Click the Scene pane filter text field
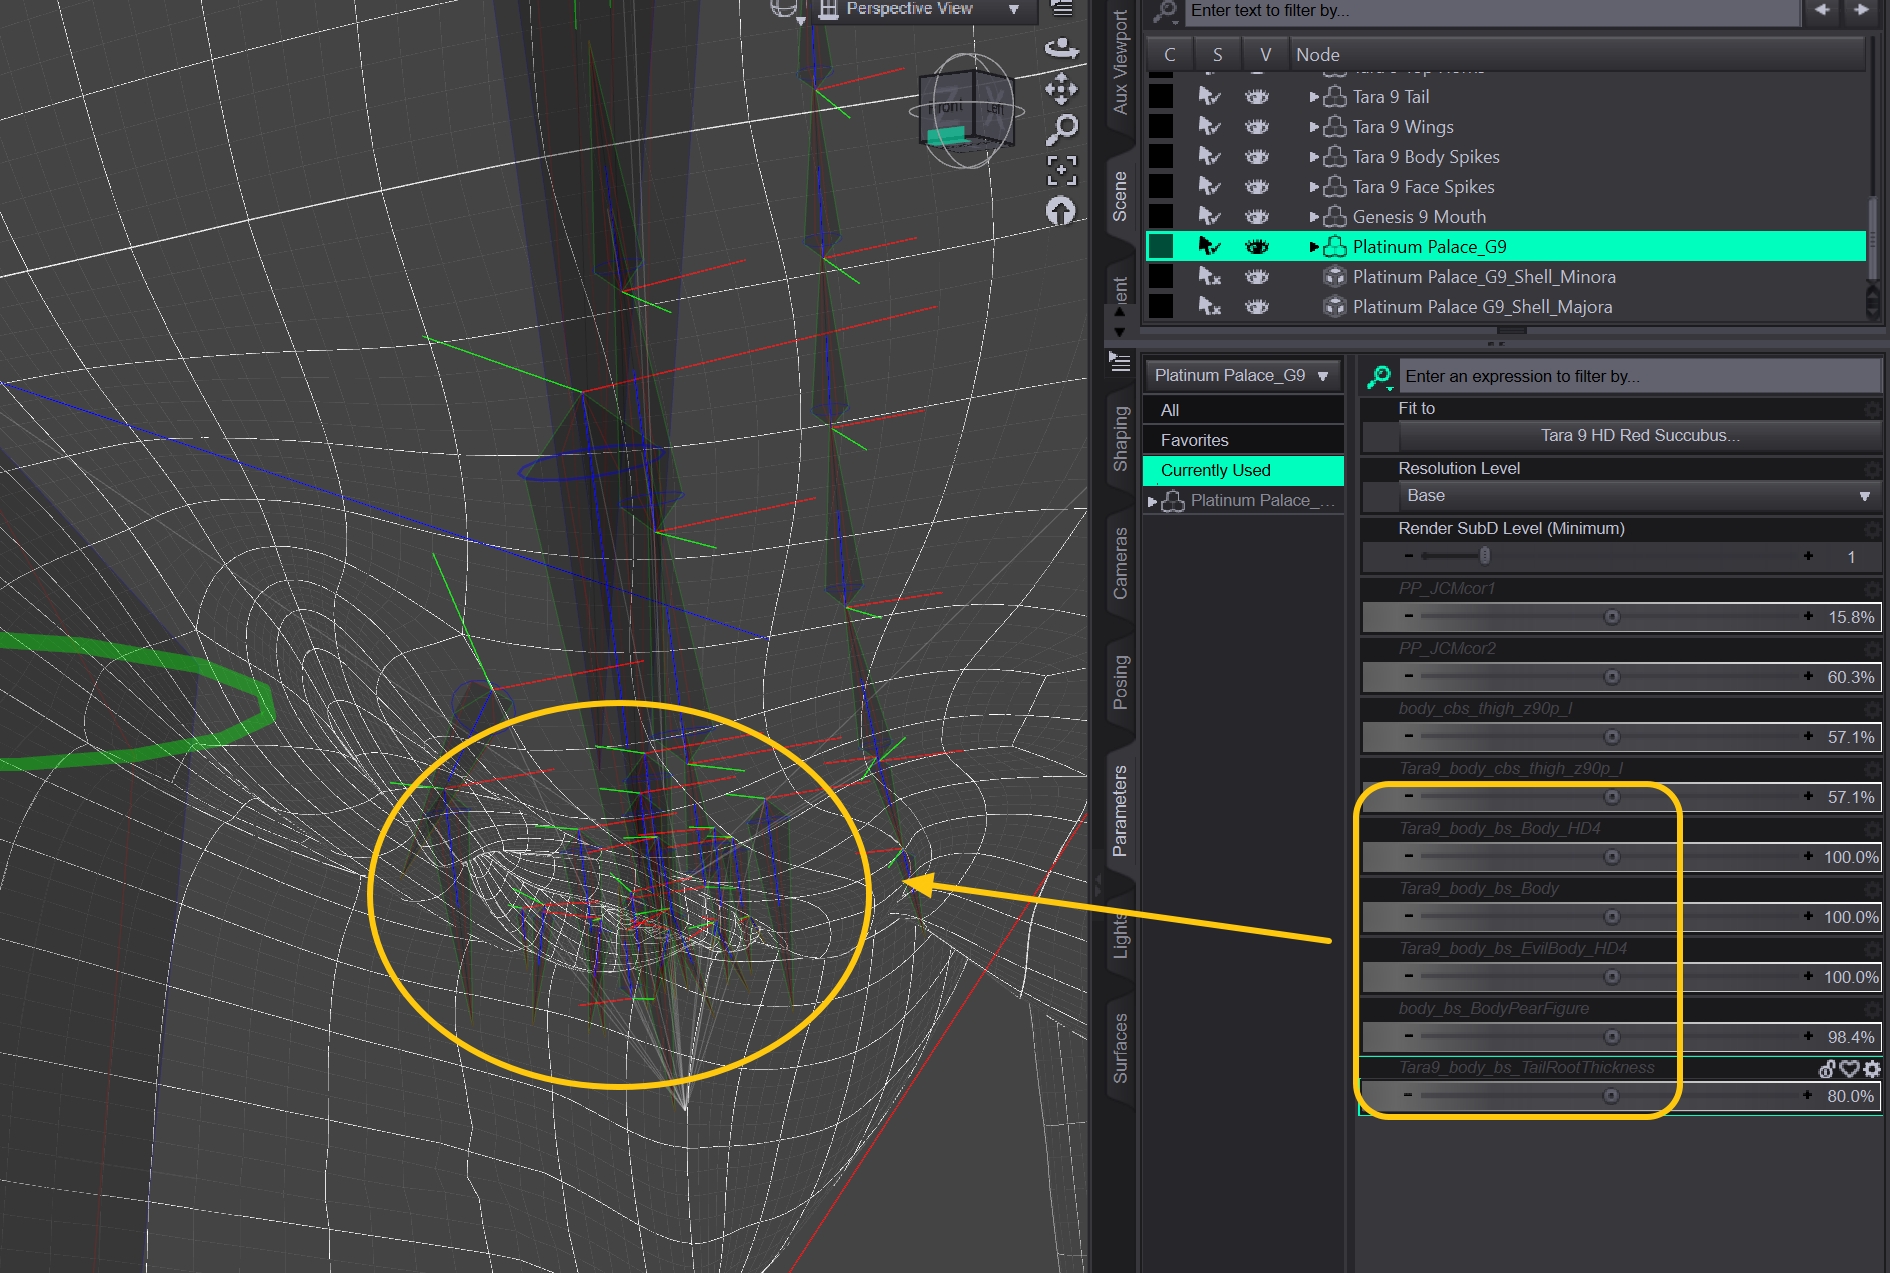Viewport: 1890px width, 1273px height. (1491, 11)
